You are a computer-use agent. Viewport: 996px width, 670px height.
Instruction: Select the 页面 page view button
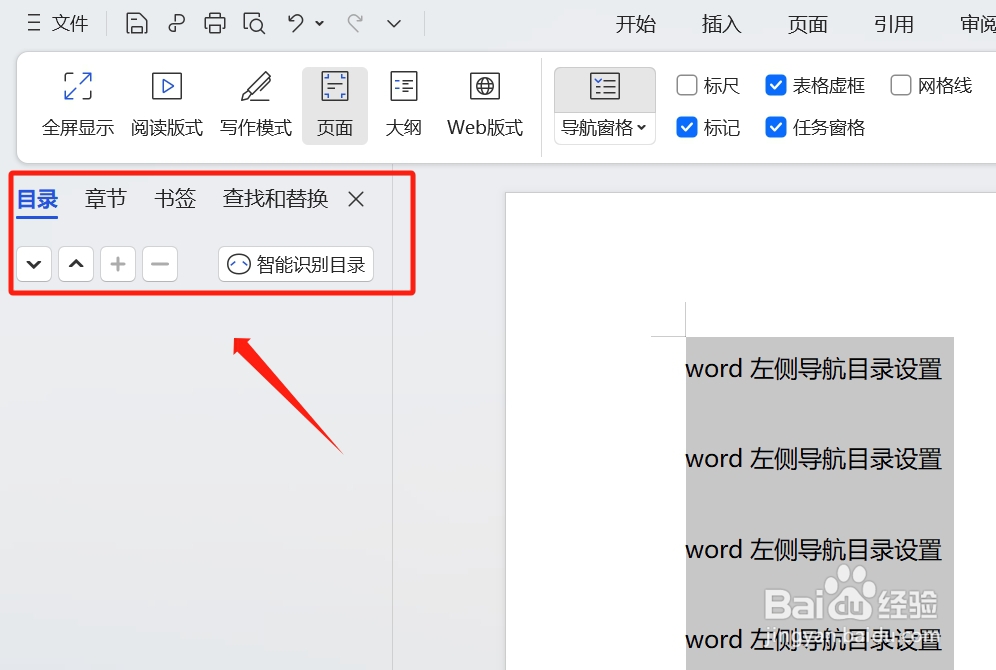pos(335,105)
